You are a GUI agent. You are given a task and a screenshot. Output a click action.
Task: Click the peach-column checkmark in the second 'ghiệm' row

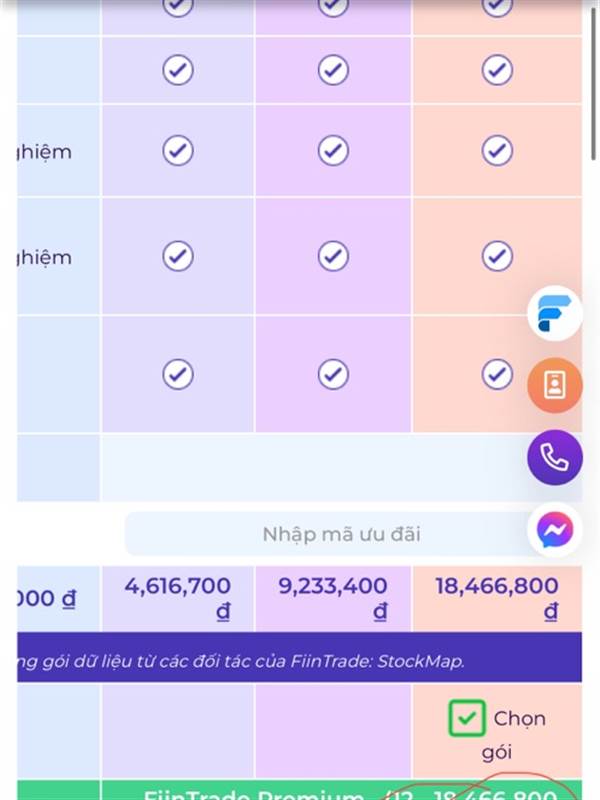coord(497,256)
